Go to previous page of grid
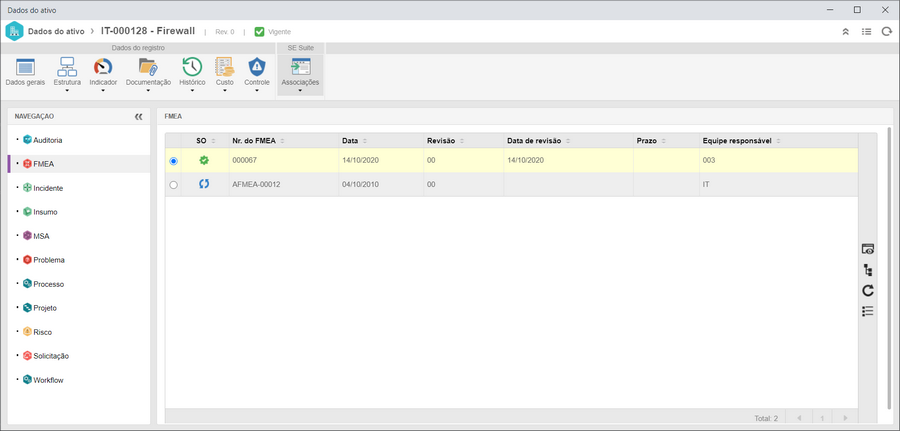 [798, 418]
